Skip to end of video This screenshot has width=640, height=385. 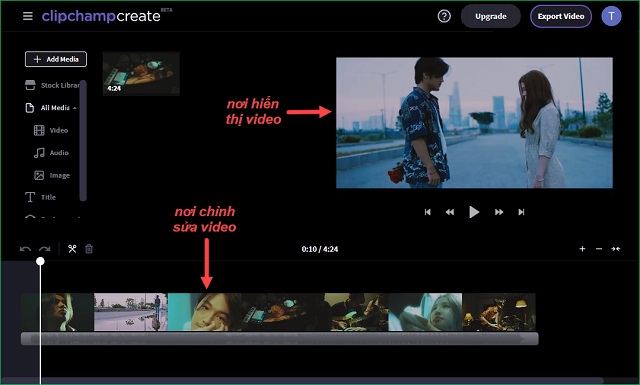tap(521, 212)
